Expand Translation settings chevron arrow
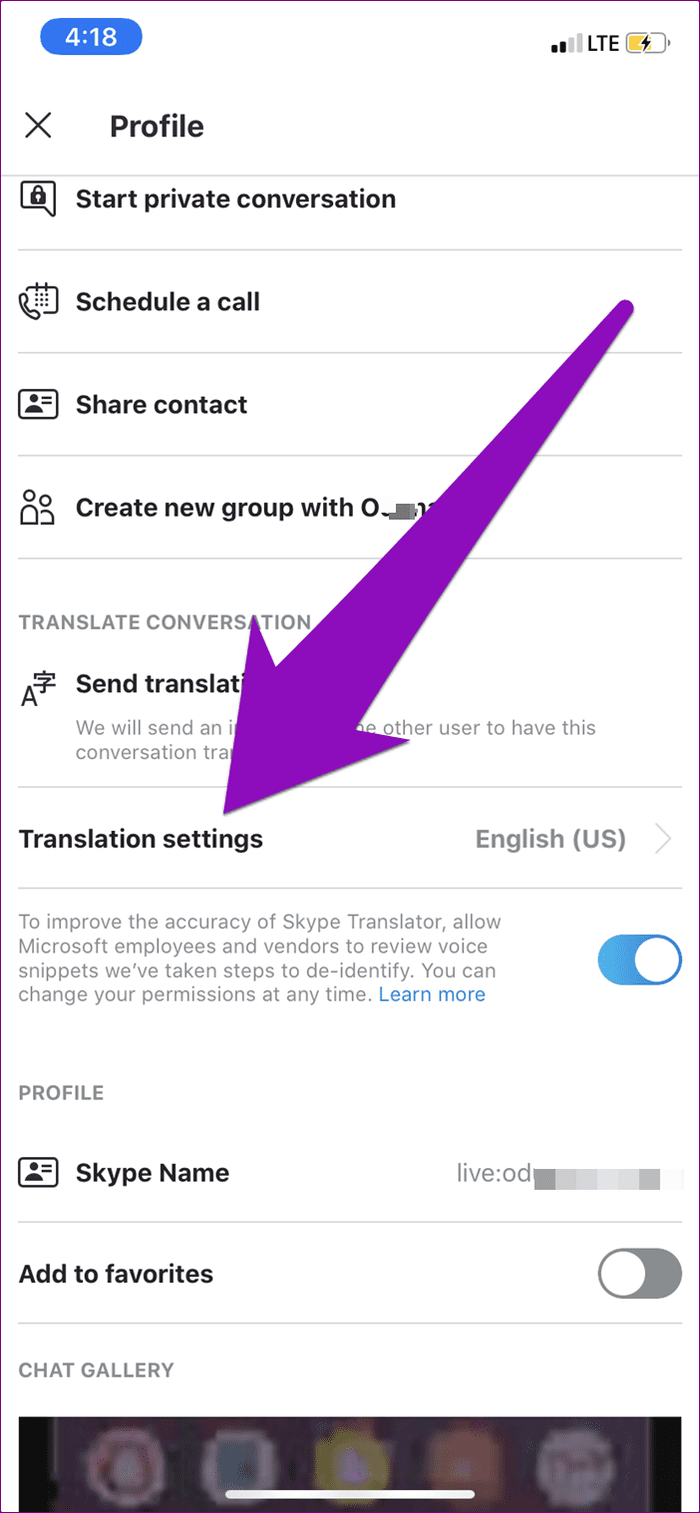700x1513 pixels. click(x=663, y=839)
